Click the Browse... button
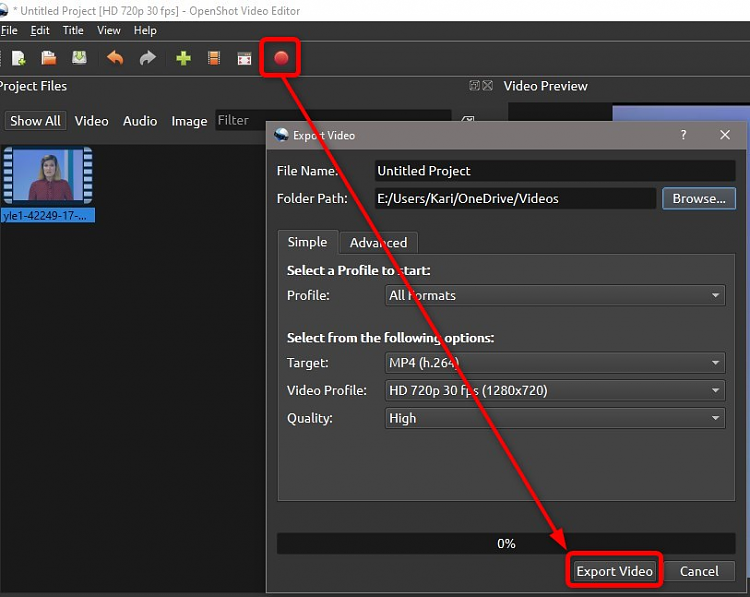 [699, 199]
